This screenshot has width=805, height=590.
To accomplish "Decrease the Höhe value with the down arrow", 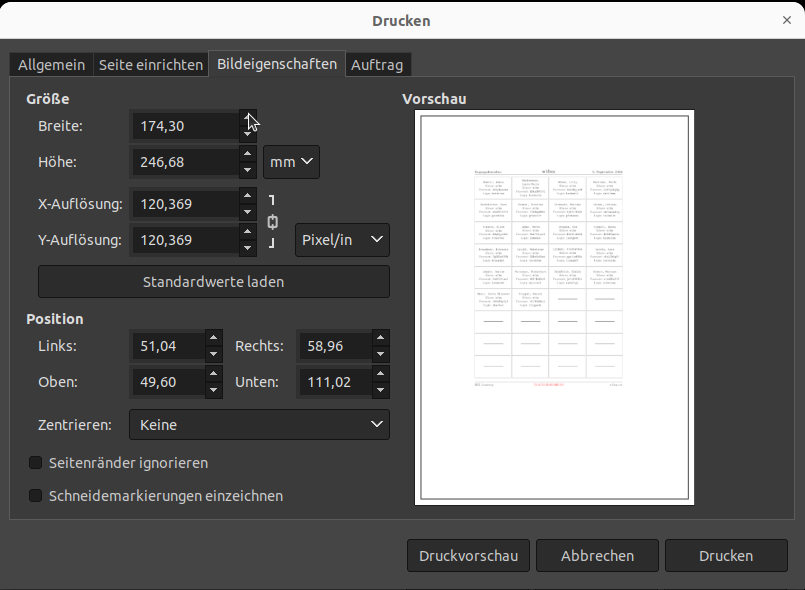I will pos(247,168).
